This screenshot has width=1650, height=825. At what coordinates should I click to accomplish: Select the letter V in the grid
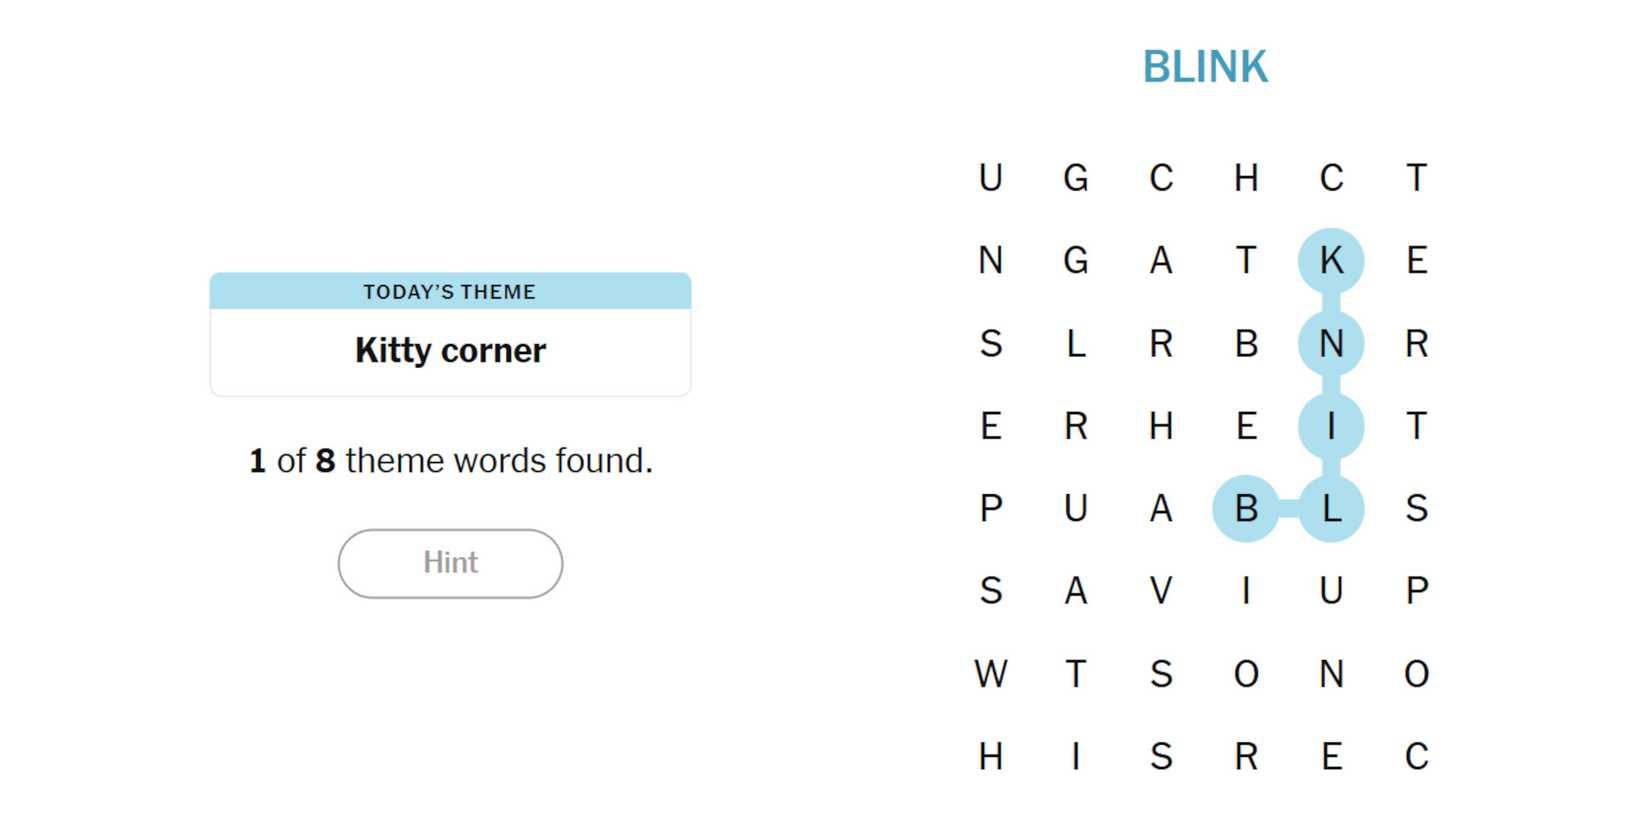[1160, 591]
